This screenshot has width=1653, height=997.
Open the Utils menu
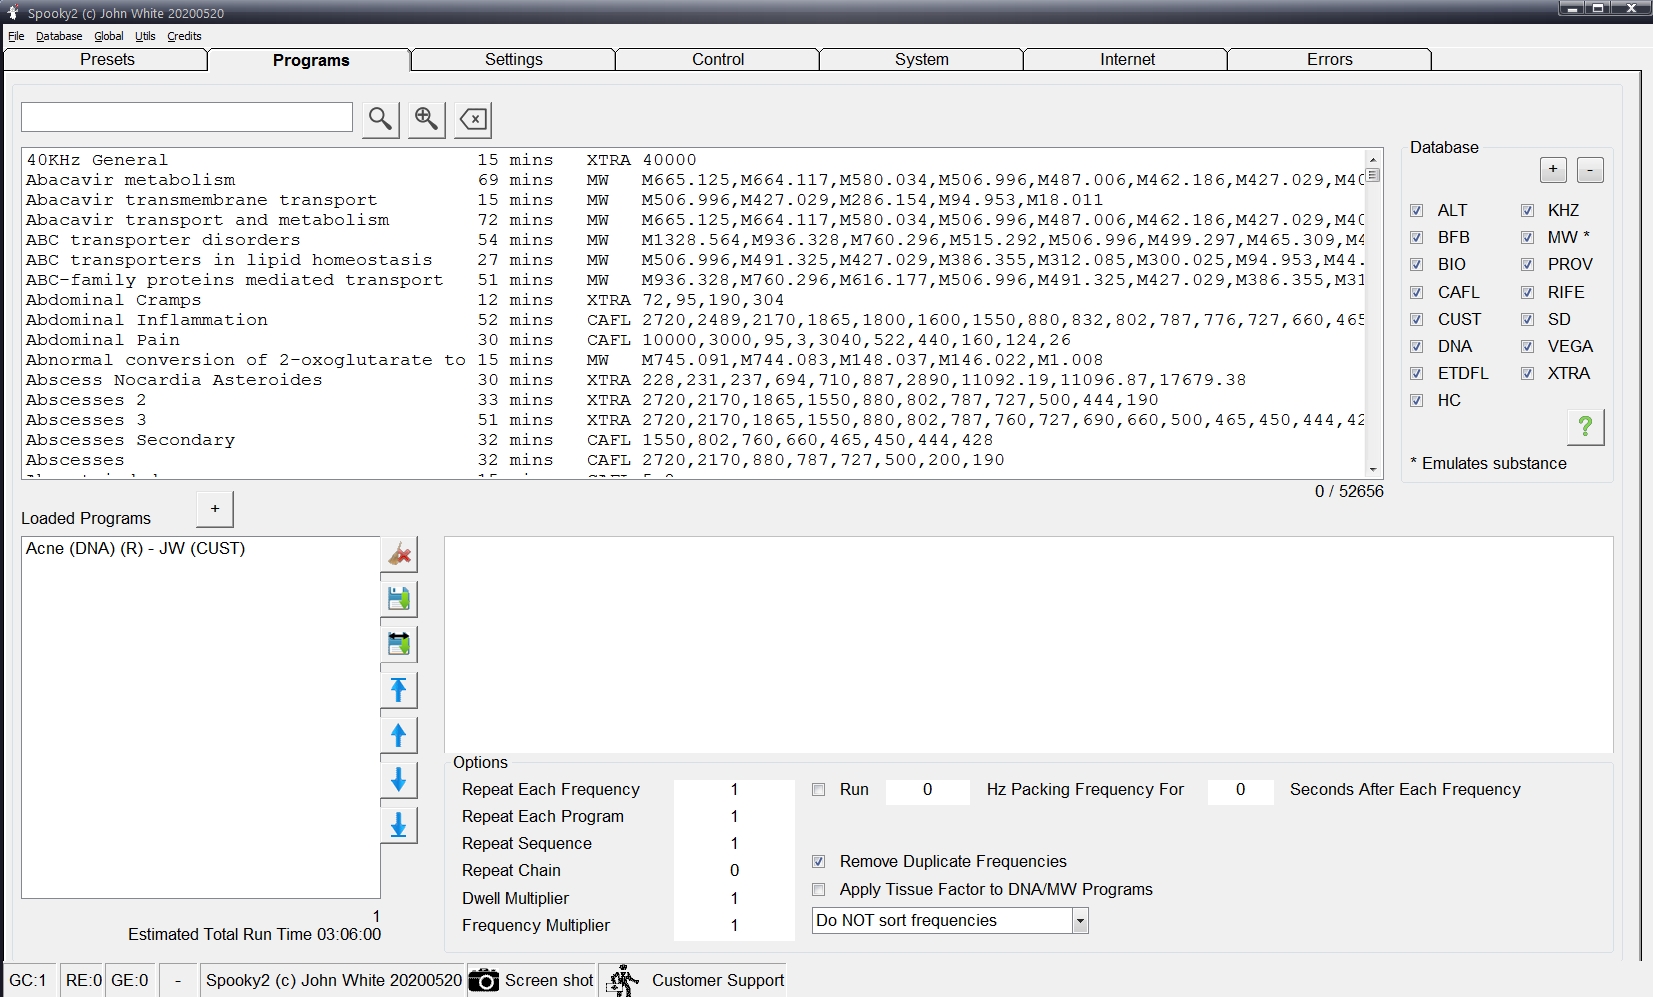coord(145,36)
